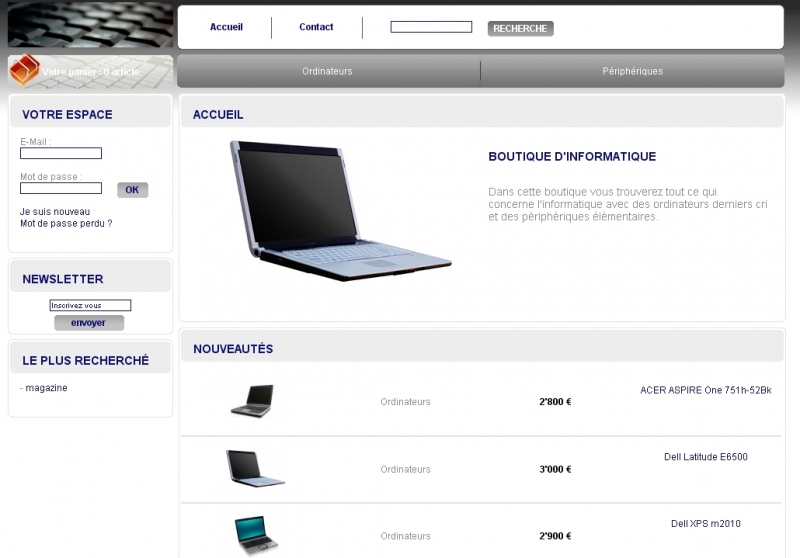Follow the "Je suis nouveau" link
Screen dimensions: 800x558
55,212
